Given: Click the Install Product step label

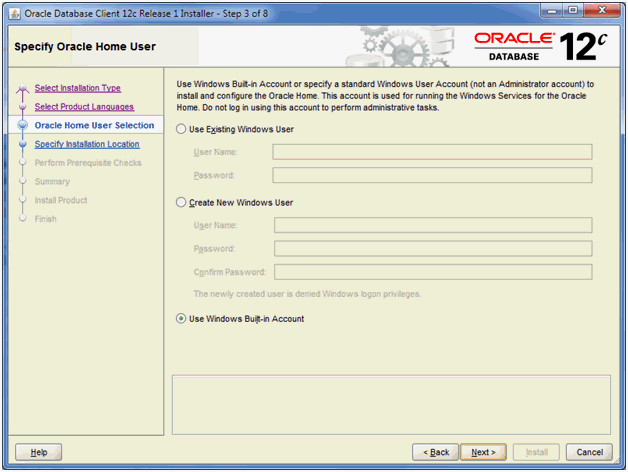Looking at the screenshot, I should pos(61,200).
